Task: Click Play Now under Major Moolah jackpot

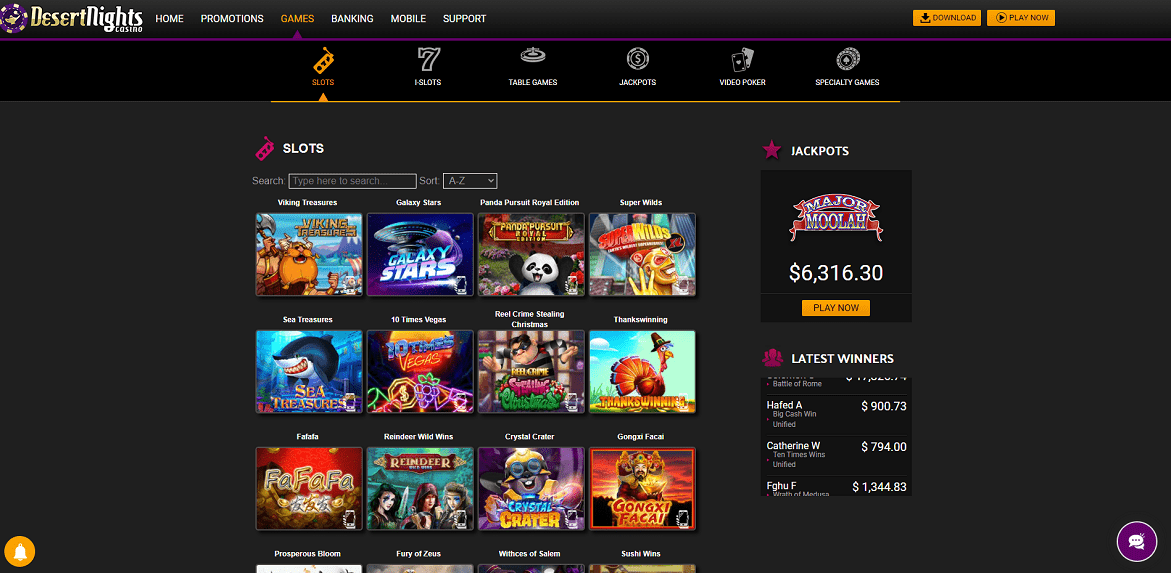Action: 836,308
